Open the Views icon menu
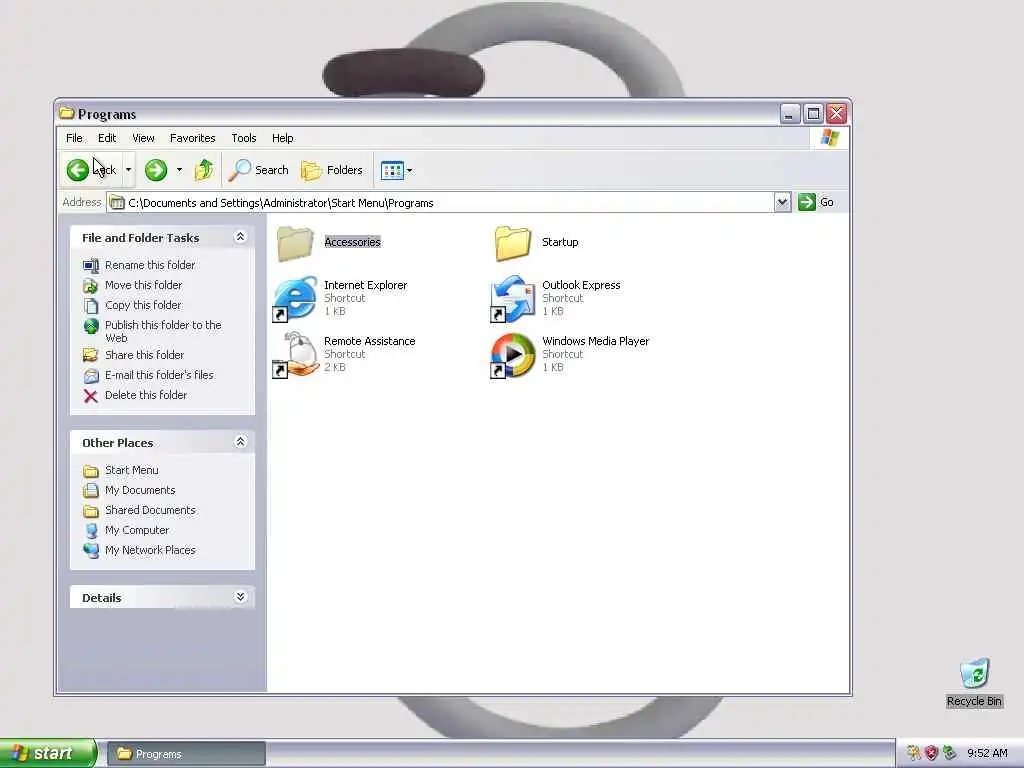The image size is (1024, 768). tap(396, 170)
